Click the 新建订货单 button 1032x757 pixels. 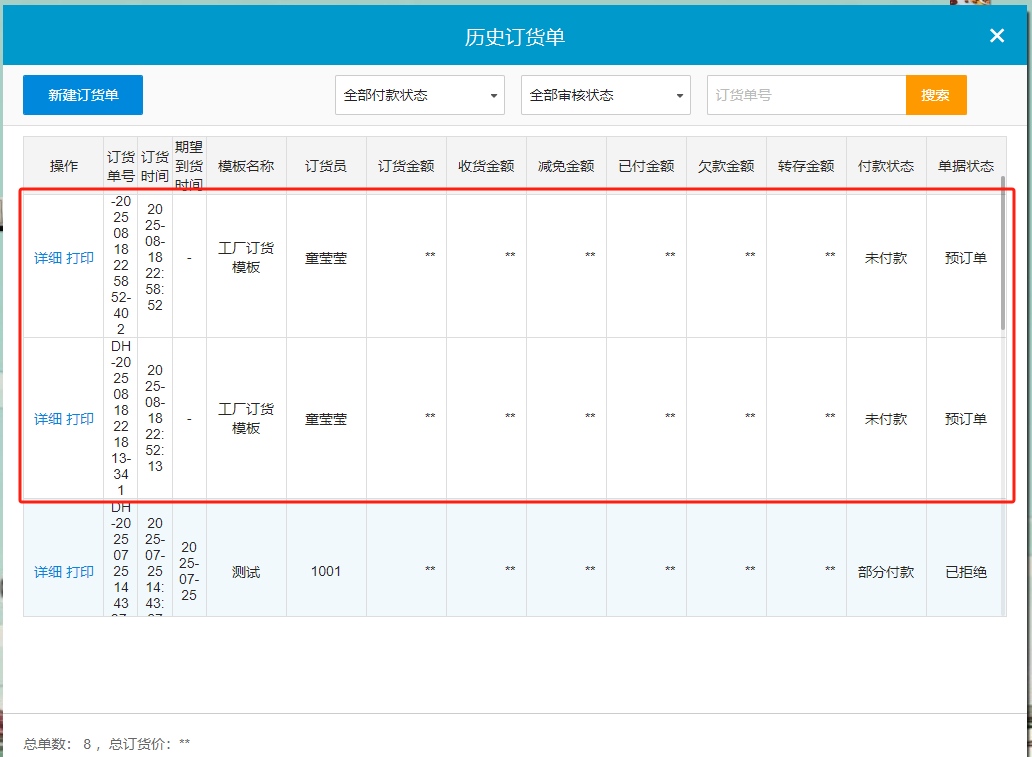[83, 95]
